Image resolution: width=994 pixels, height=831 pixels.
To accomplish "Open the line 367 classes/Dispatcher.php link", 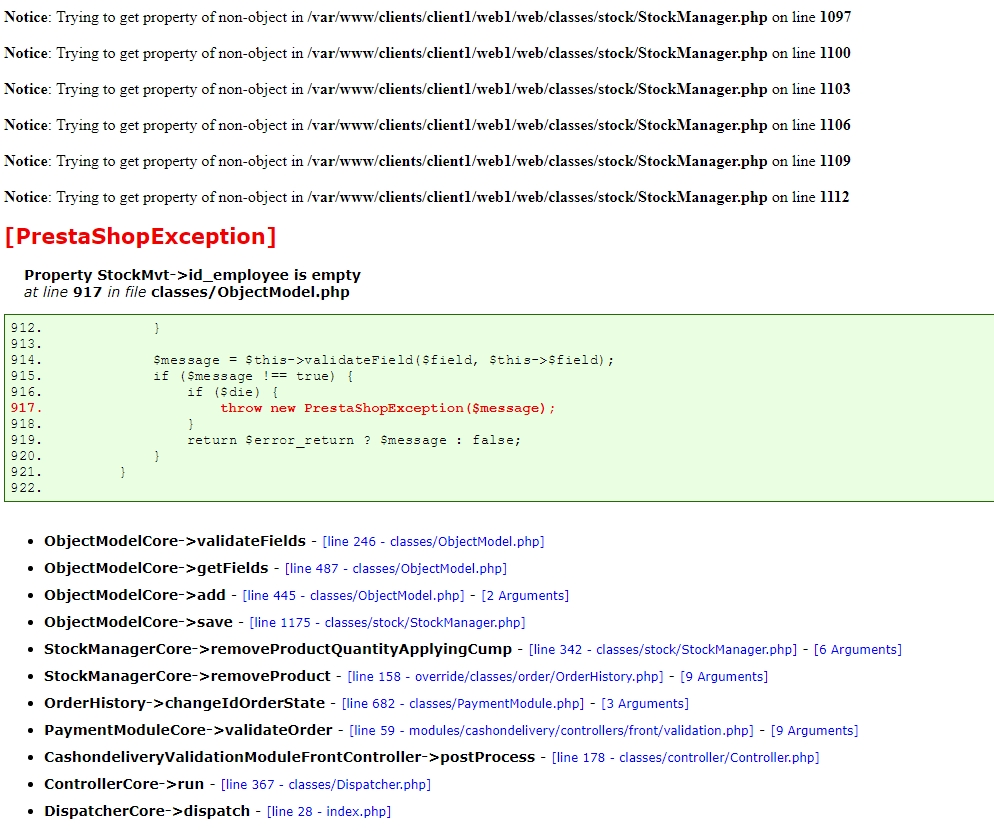I will tap(326, 785).
